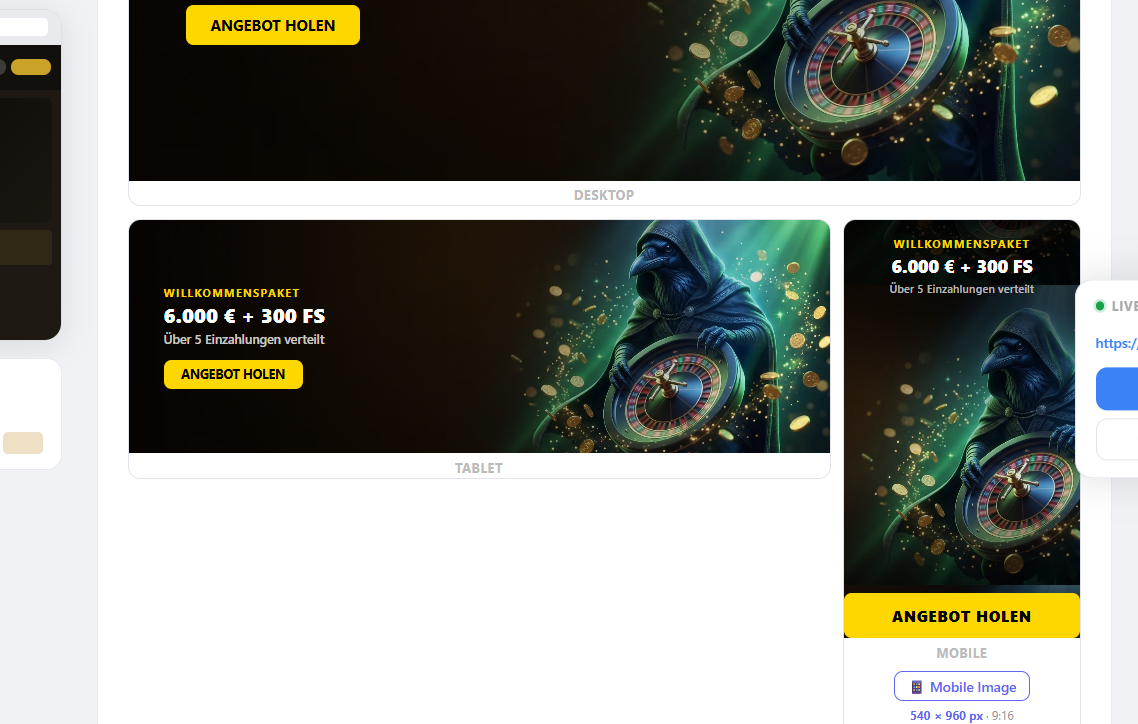Click the green LIVE status dot
Image resolution: width=1138 pixels, height=724 pixels.
pos(1100,306)
